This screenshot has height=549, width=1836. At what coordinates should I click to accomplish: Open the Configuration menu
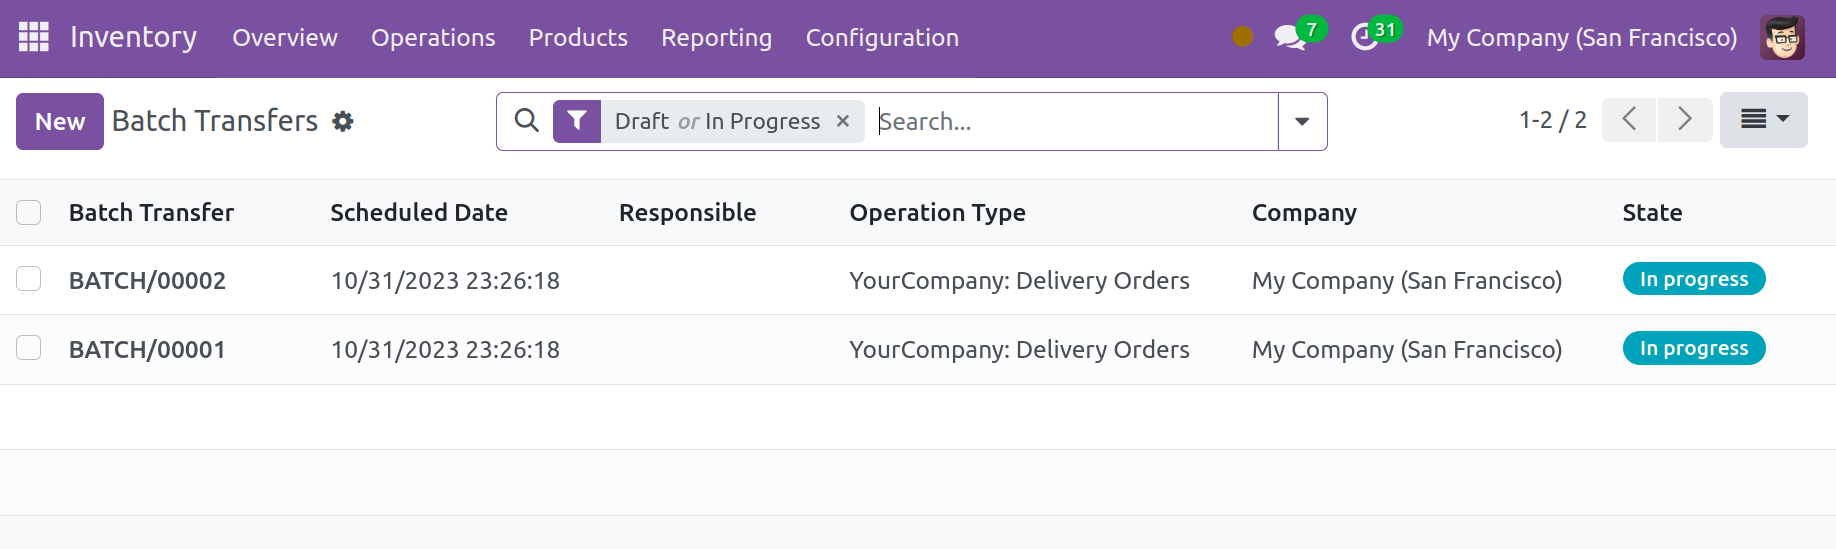coord(882,38)
